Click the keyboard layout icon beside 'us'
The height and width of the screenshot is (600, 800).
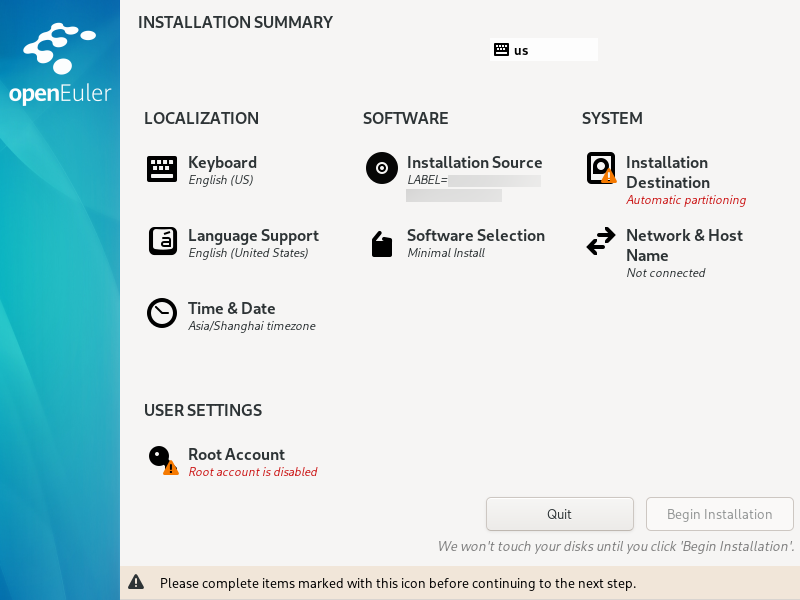click(x=501, y=50)
